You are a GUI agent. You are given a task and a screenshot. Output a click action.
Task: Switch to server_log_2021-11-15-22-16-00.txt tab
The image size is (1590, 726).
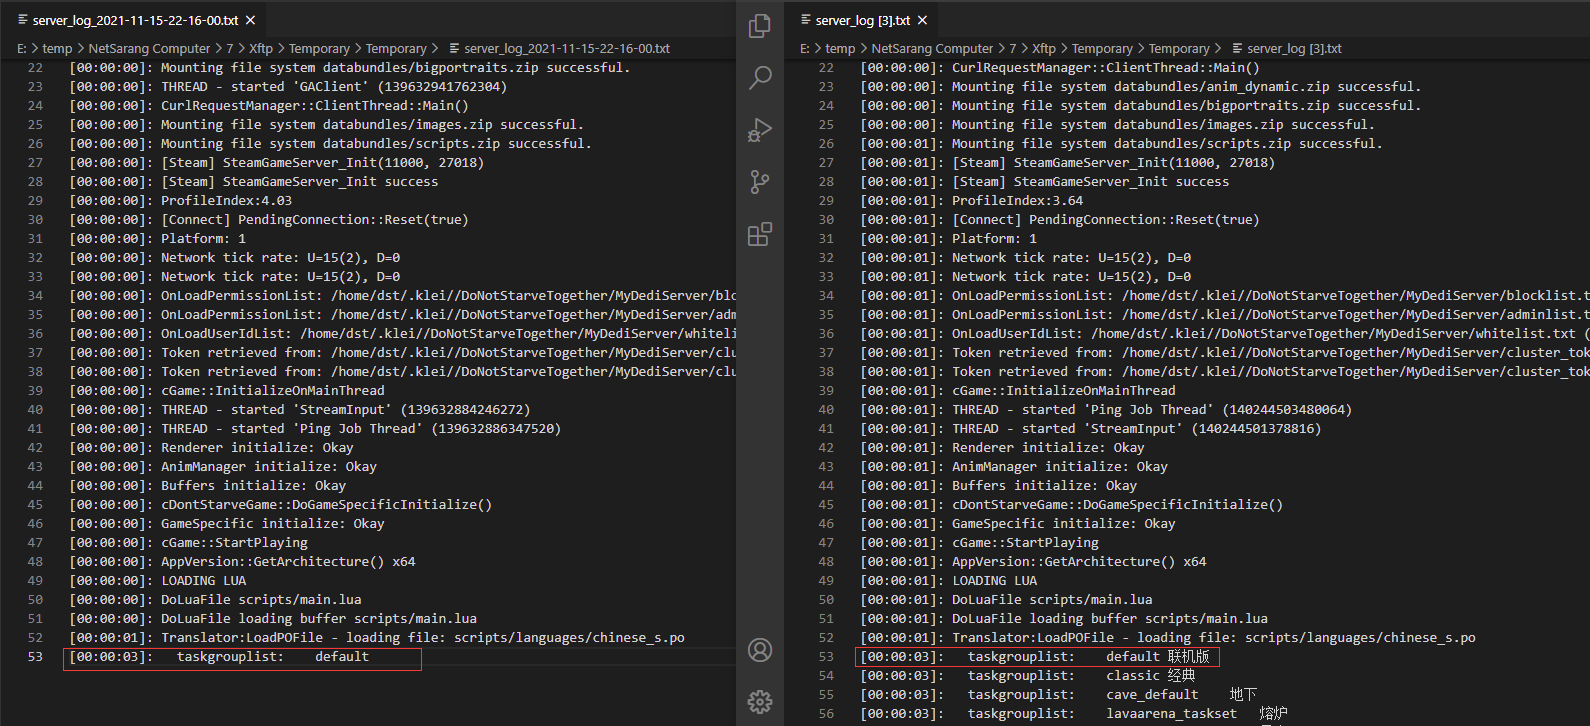tap(135, 20)
